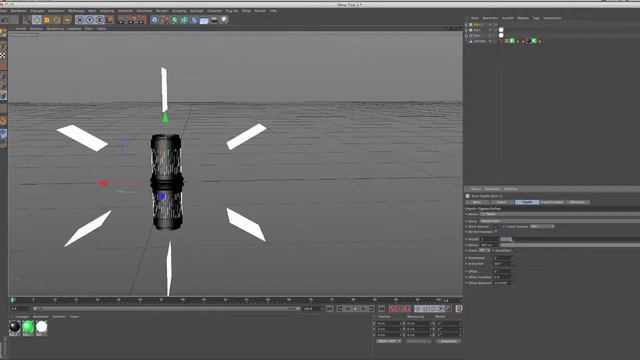
Task: Toggle the Z axis lock button
Action: (100, 20)
